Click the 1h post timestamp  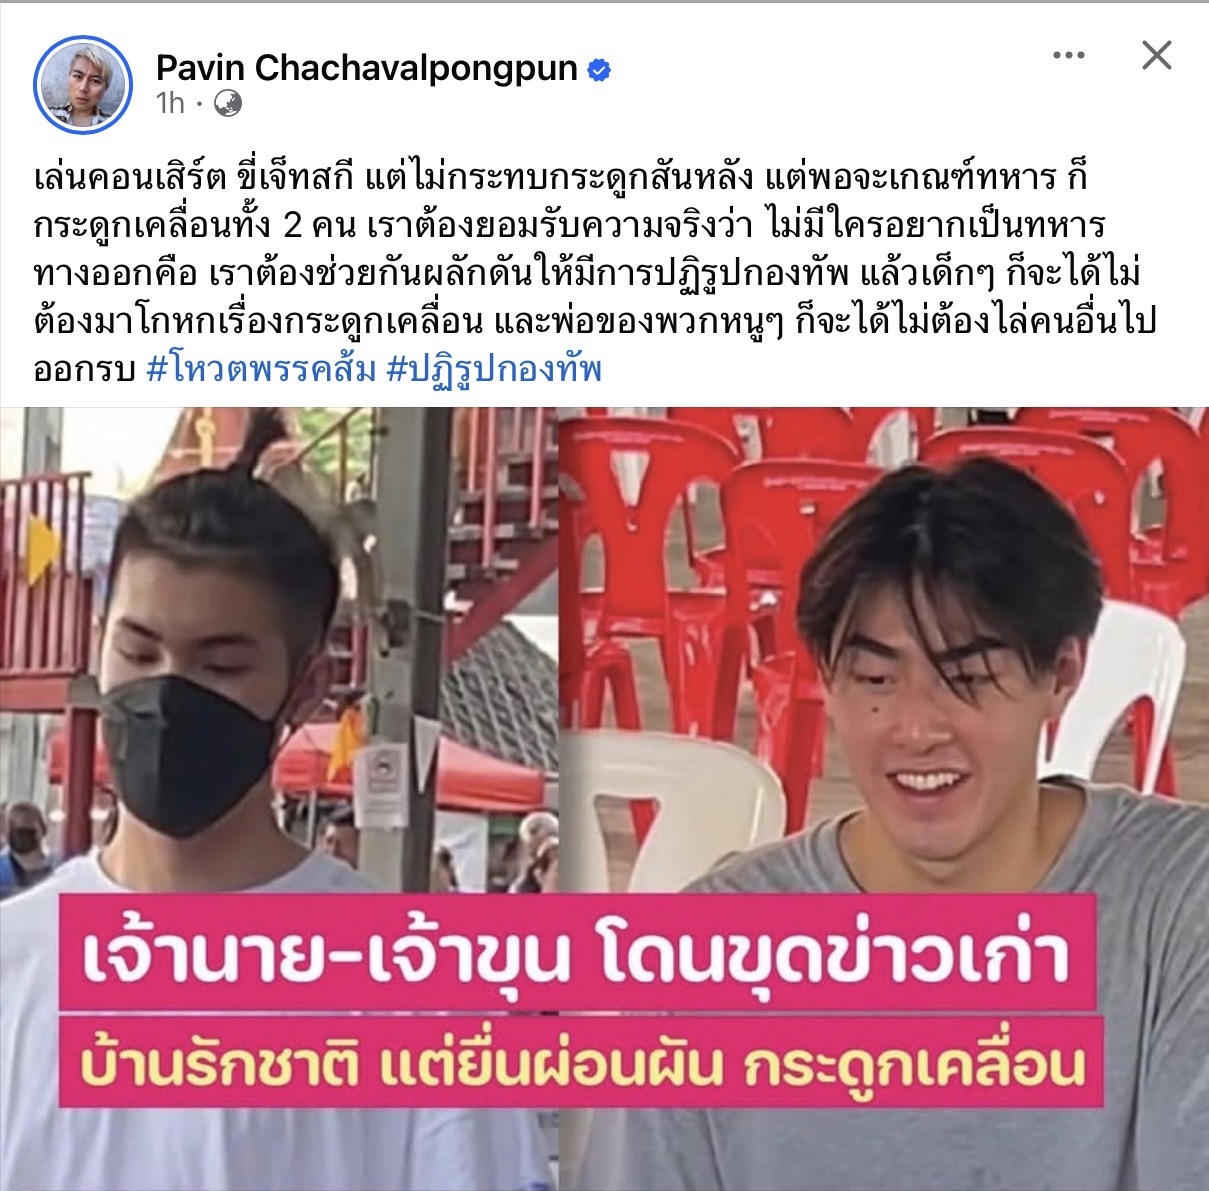[170, 103]
